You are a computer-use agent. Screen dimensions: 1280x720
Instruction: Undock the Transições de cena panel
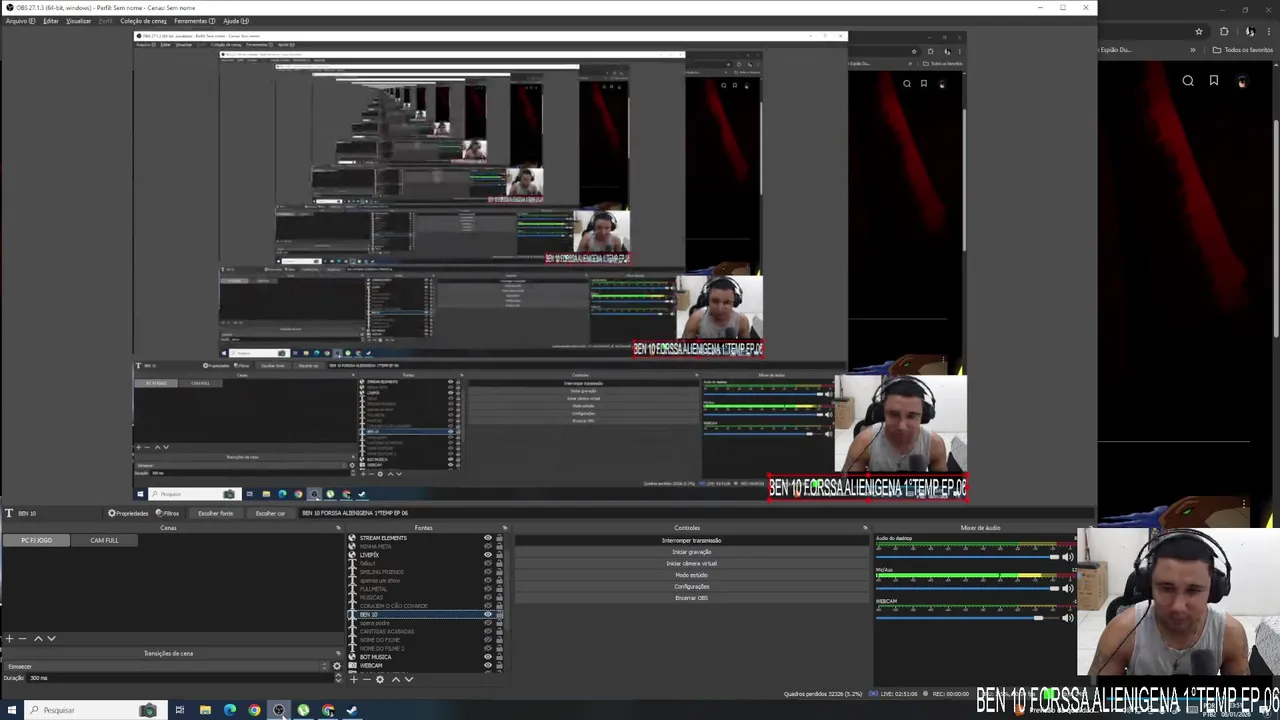coord(338,653)
